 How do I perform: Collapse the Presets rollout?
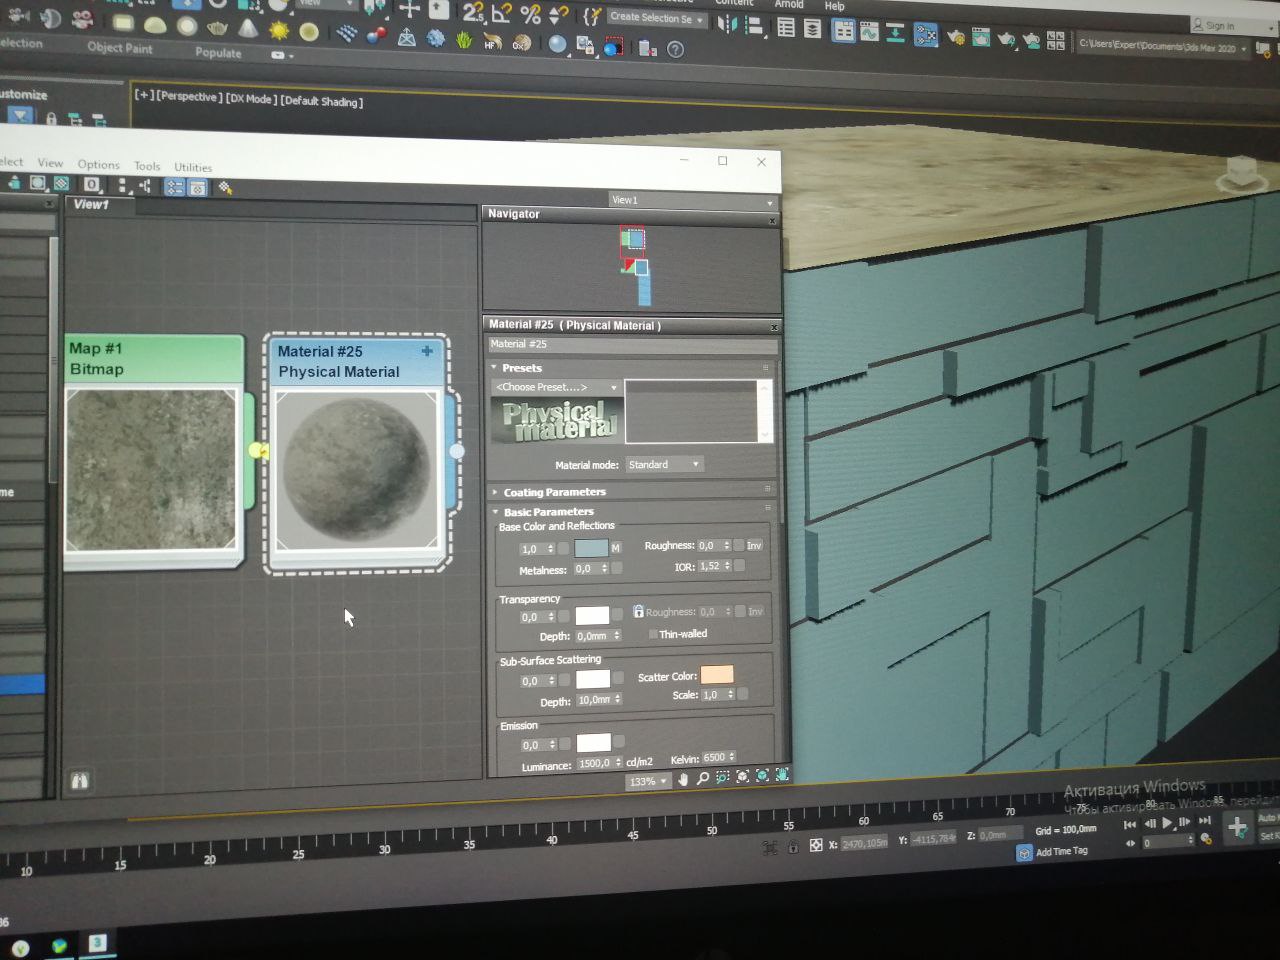pyautogui.click(x=494, y=368)
